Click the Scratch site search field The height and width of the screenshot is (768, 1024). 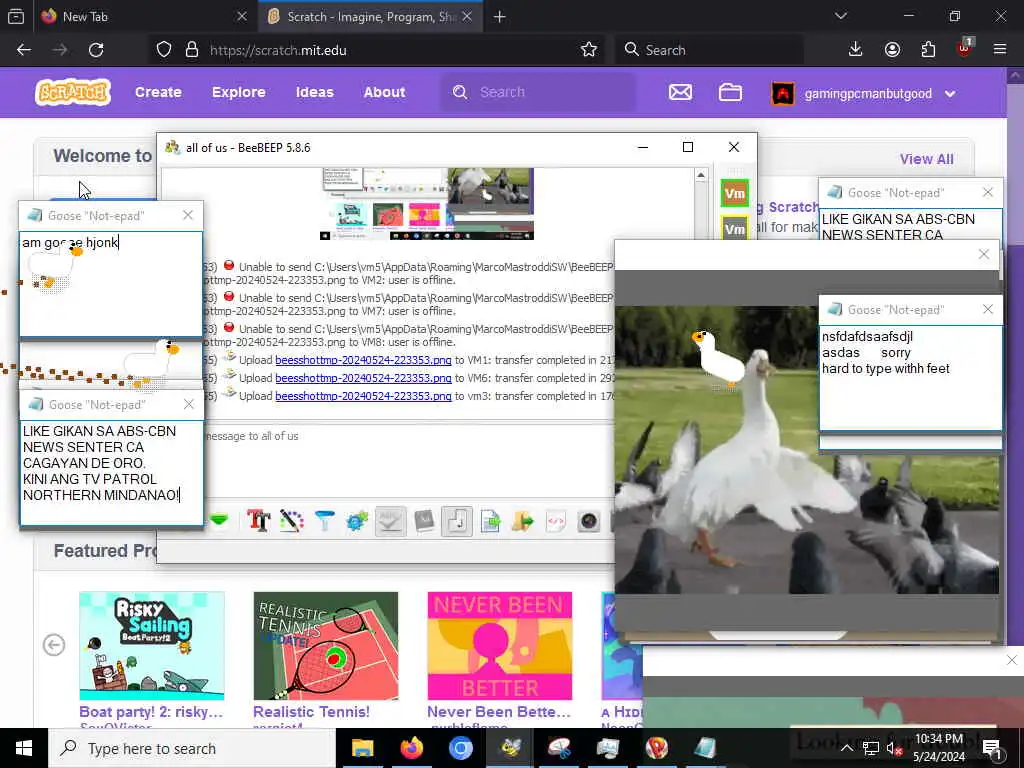[x=539, y=92]
